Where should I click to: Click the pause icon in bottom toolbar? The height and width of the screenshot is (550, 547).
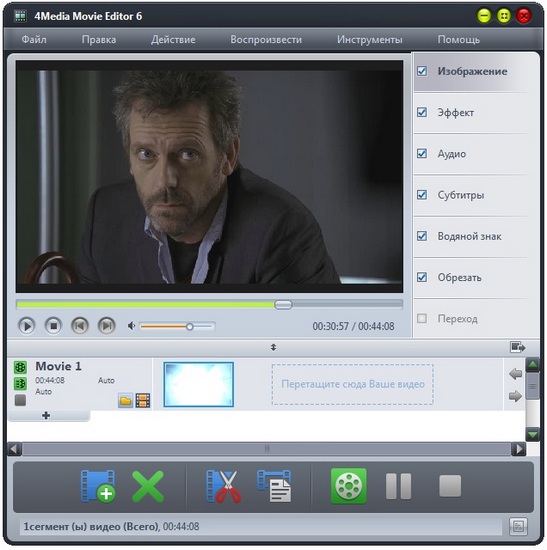(398, 486)
